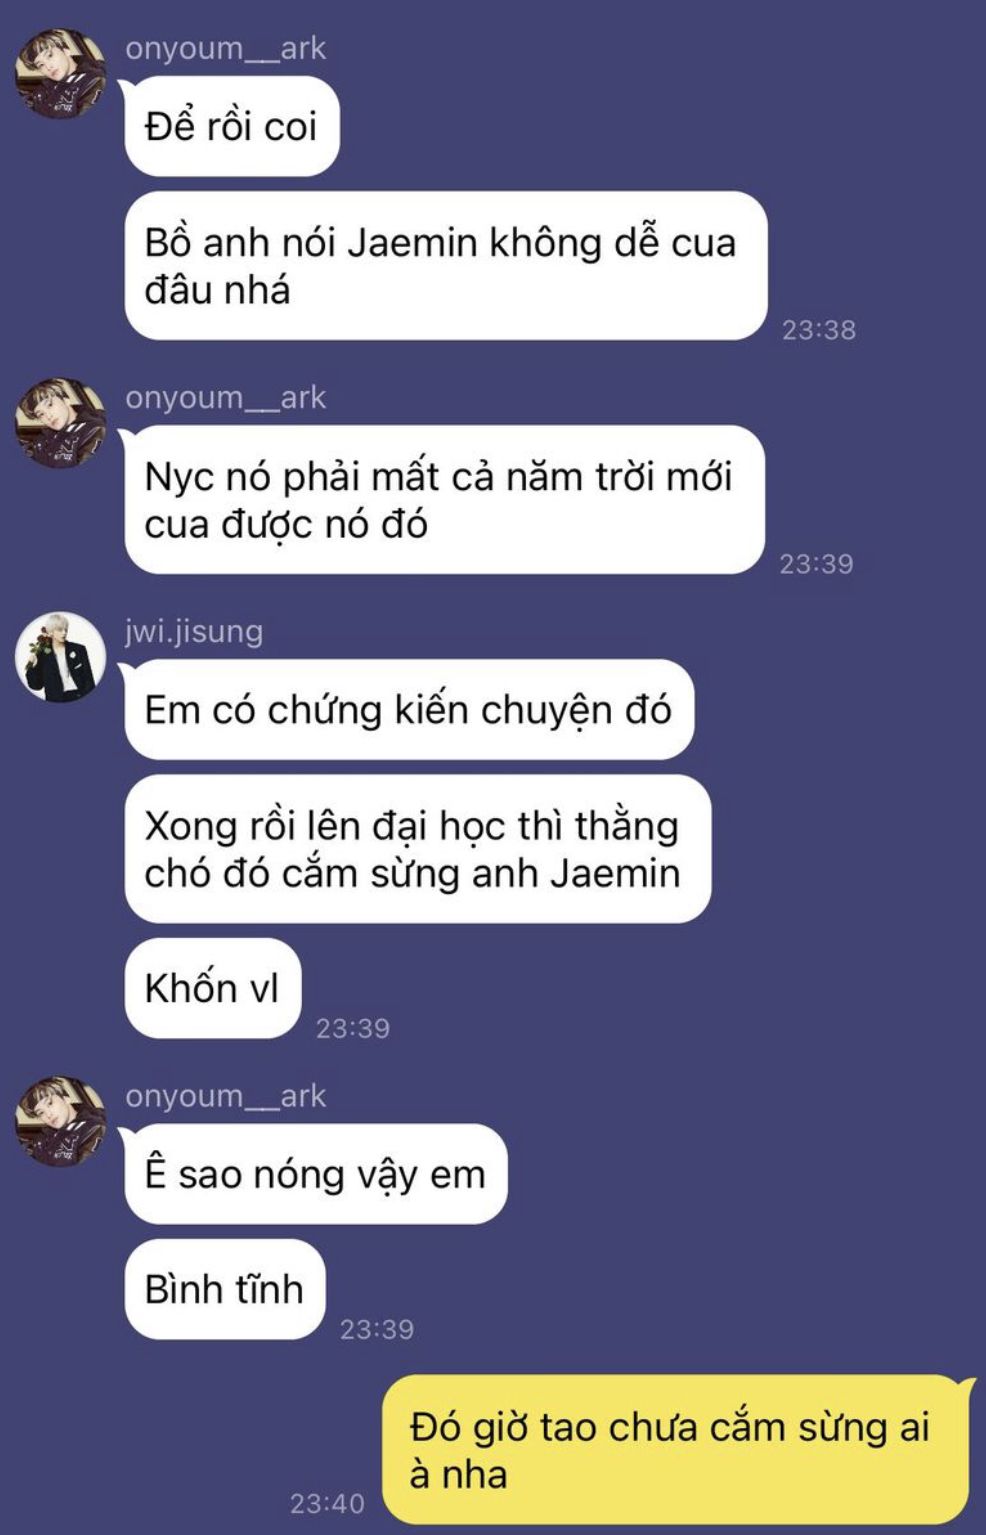Image resolution: width=986 pixels, height=1535 pixels.
Task: Select the "Ê sao nóng vậy em" bubble
Action: [315, 1173]
